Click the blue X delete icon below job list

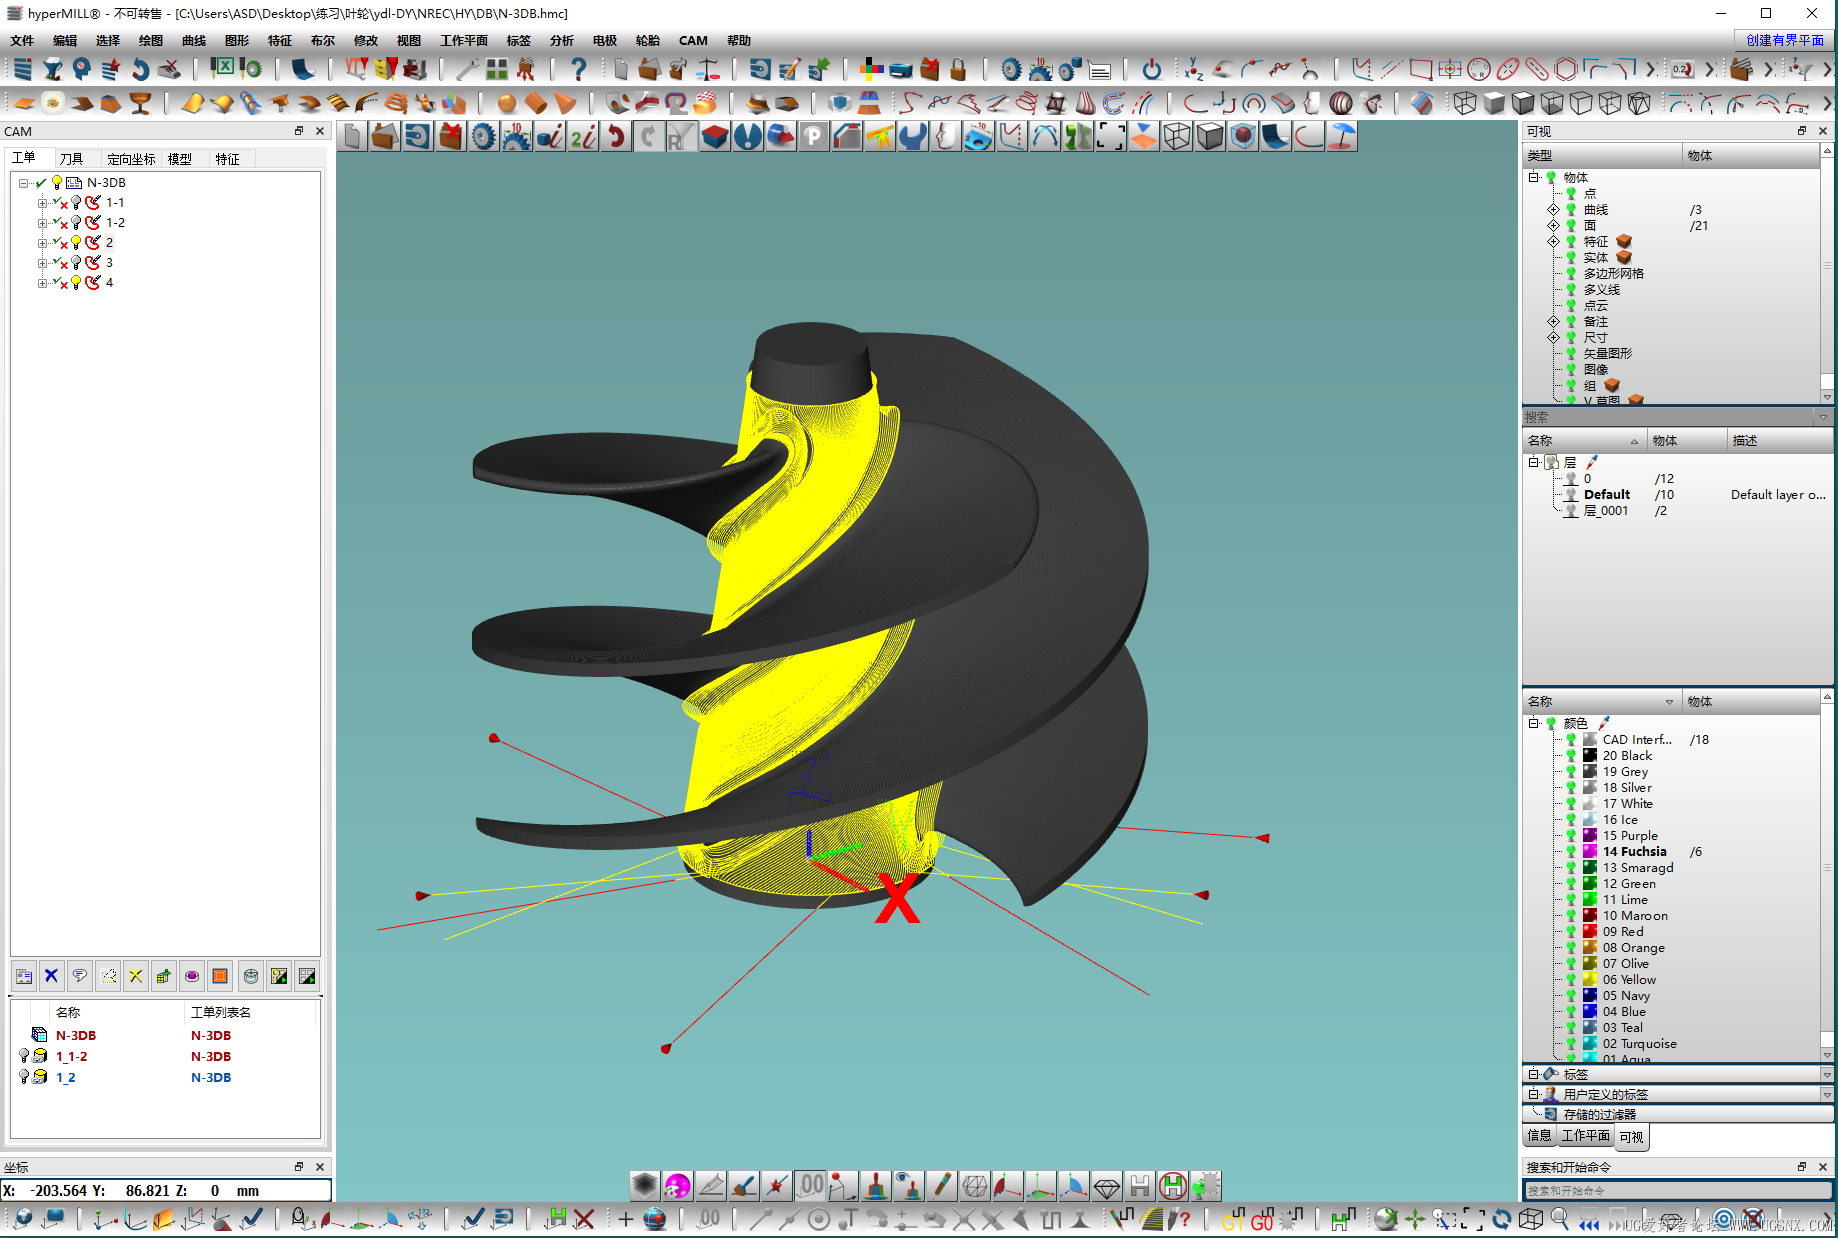coord(52,976)
